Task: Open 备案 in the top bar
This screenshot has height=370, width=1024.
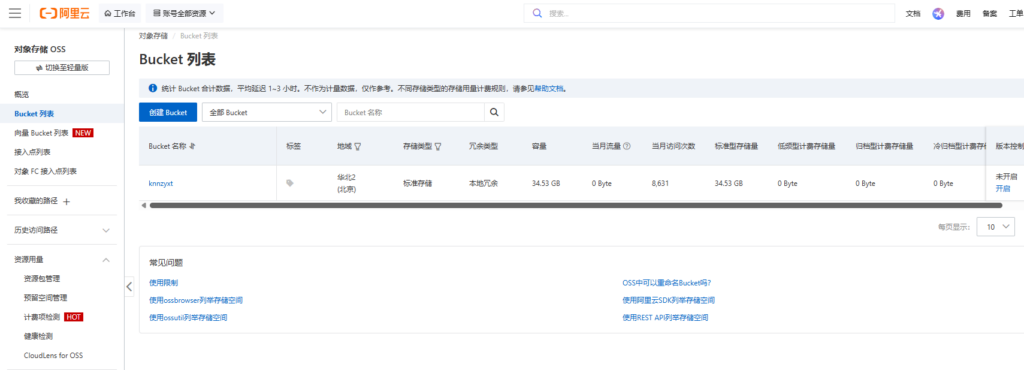Action: click(x=989, y=14)
